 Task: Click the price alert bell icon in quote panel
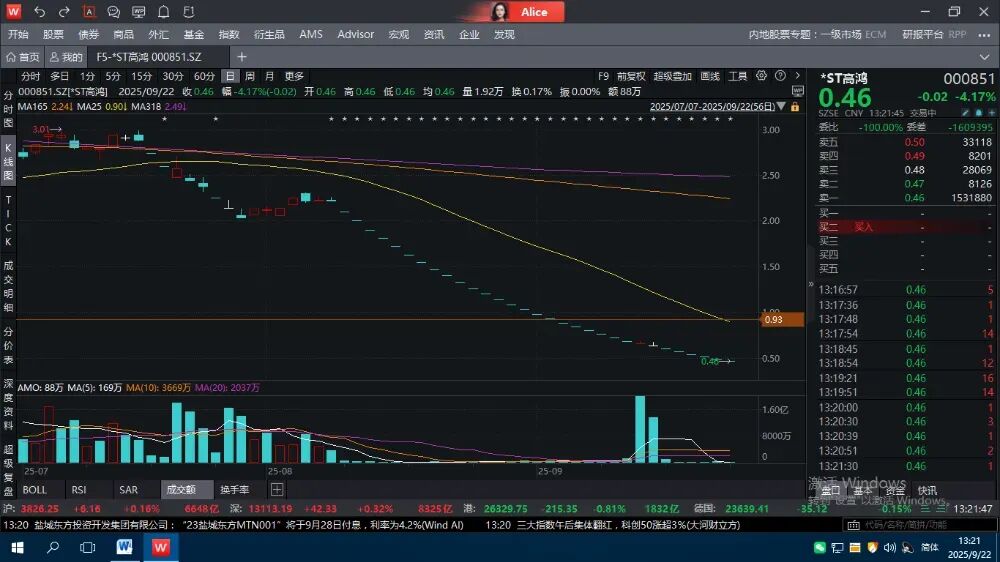[x=979, y=113]
